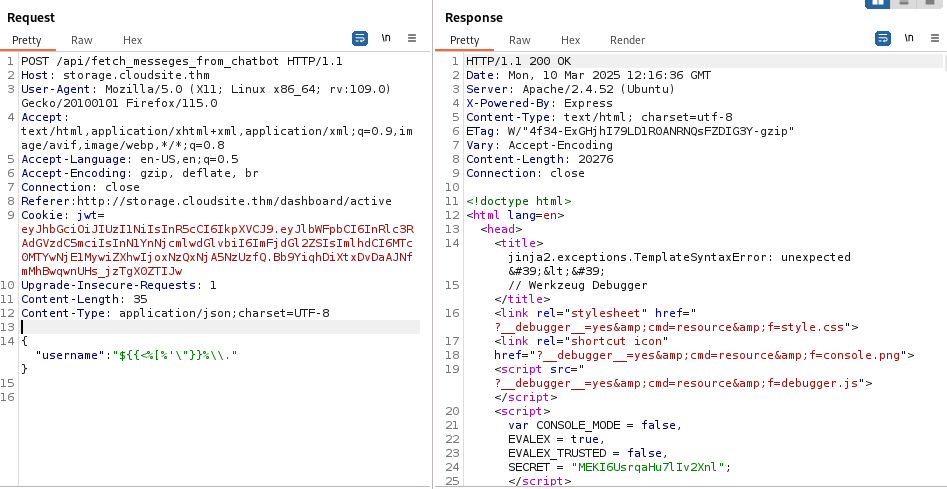Image resolution: width=947 pixels, height=489 pixels.
Task: Click the red JWT token value
Action: point(217,250)
